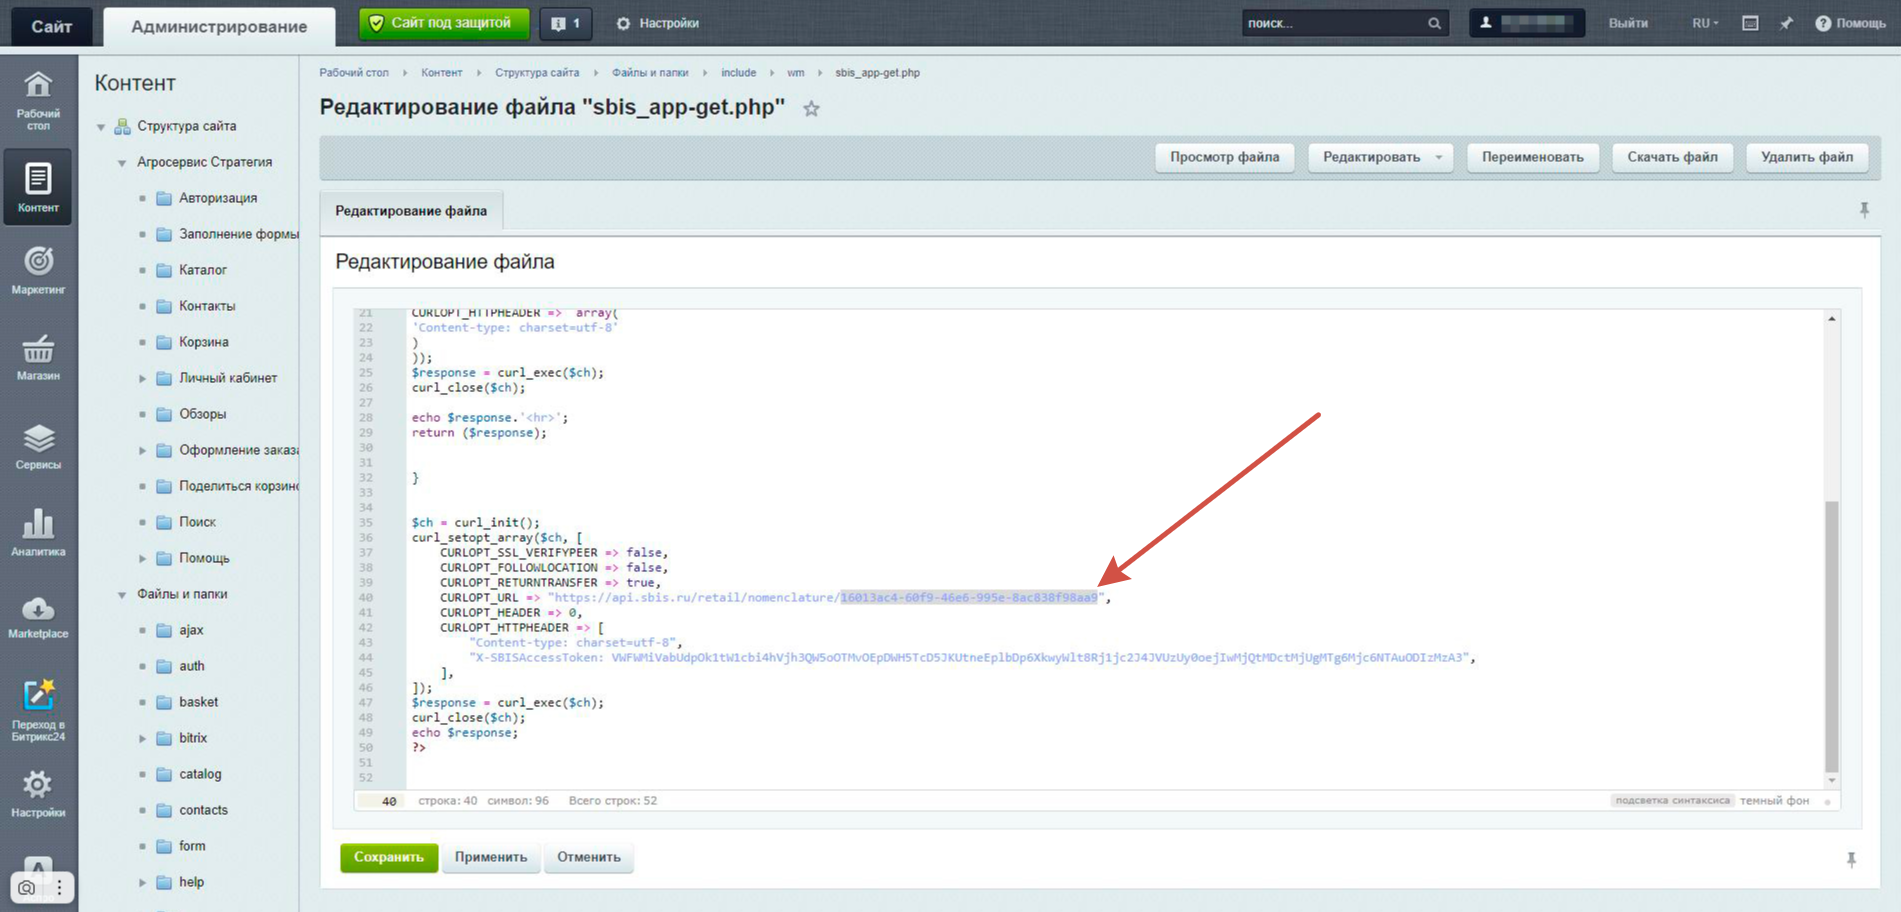This screenshot has width=1901, height=912.
Task: Click the Выйти logout link
Action: pyautogui.click(x=1628, y=23)
